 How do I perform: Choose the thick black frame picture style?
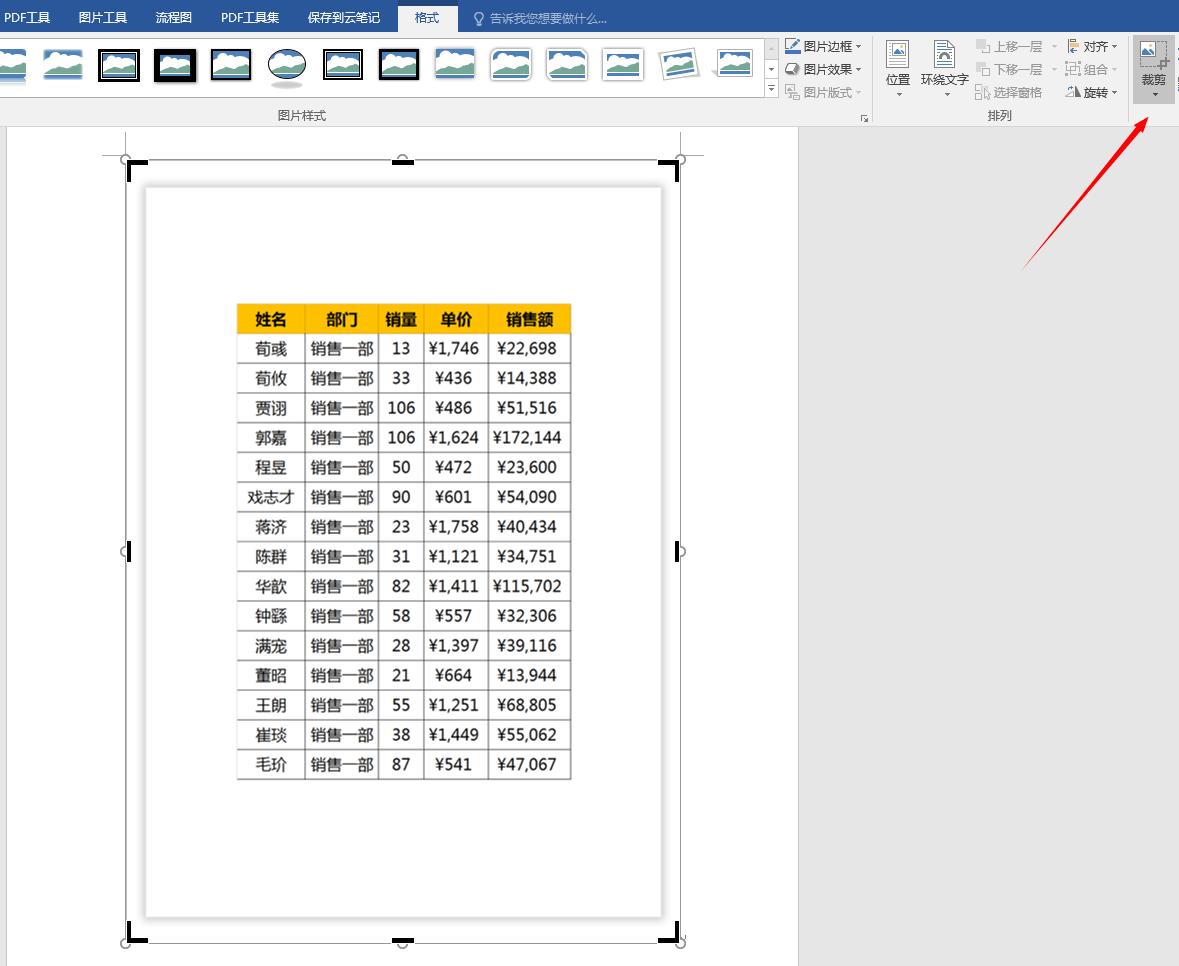pyautogui.click(x=174, y=65)
